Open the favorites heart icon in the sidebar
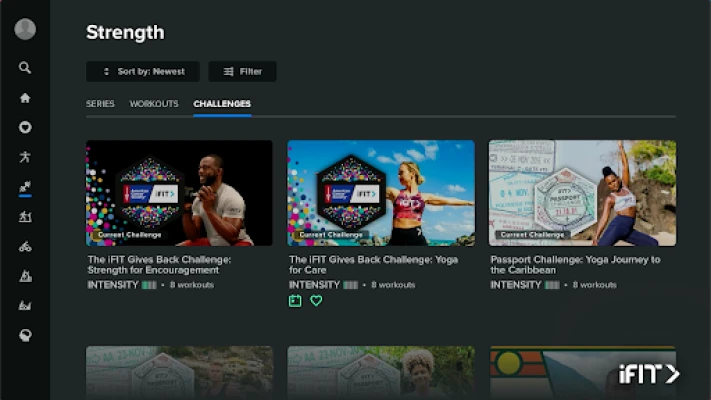 point(25,127)
